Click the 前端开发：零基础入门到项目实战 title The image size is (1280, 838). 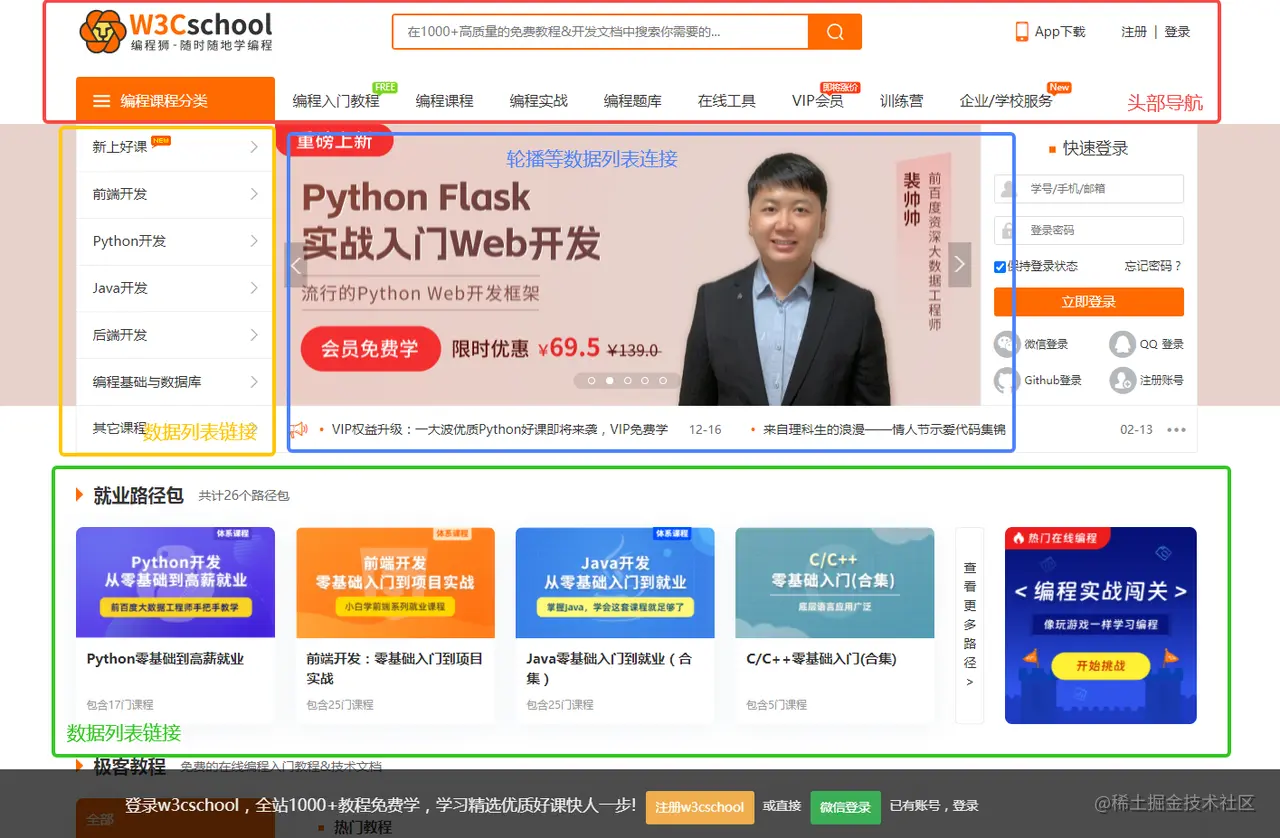click(x=395, y=668)
